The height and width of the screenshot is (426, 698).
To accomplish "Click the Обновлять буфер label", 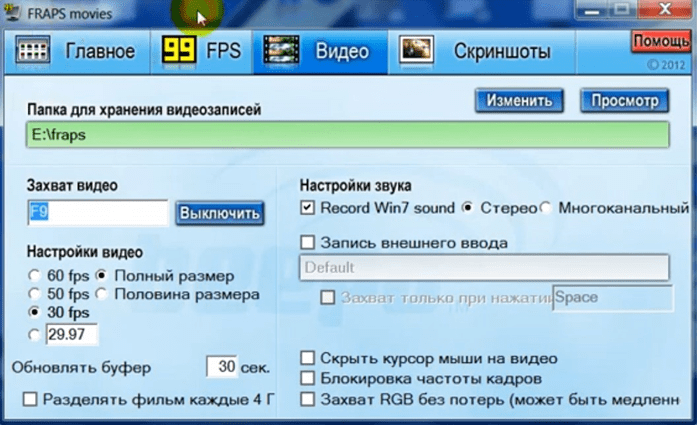I will 81,368.
